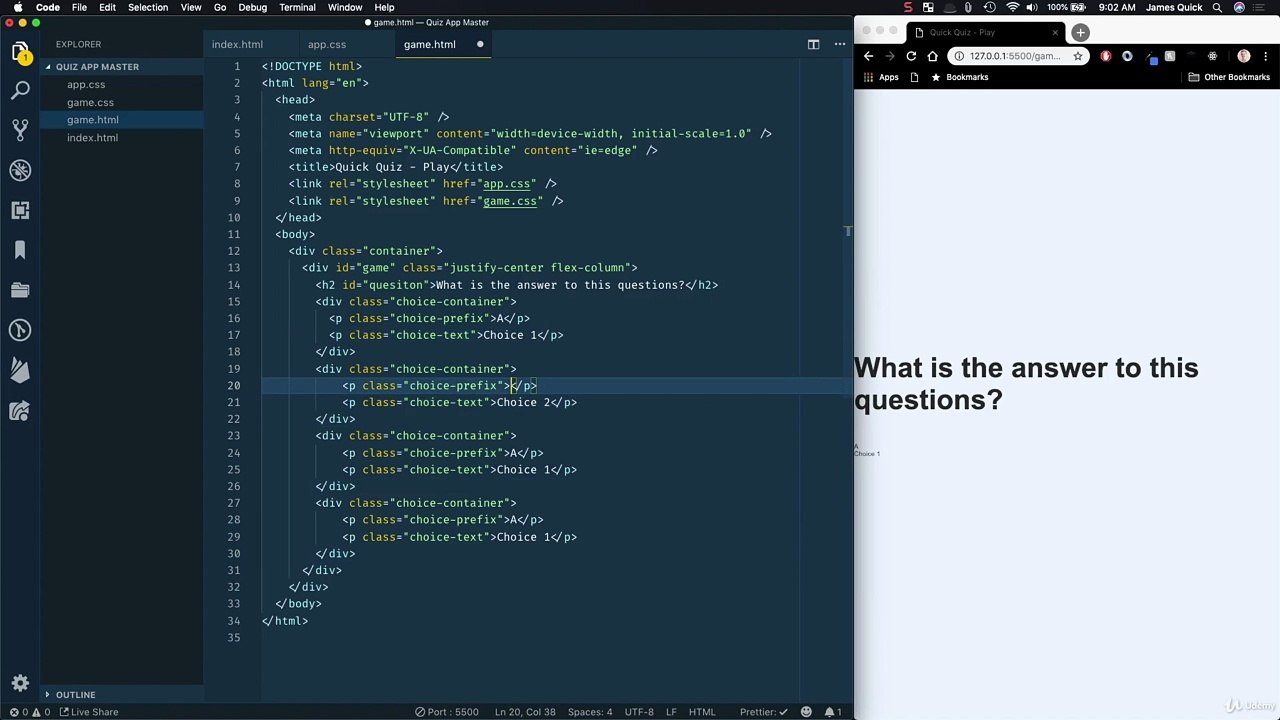Click the unsaved dot on game.html tab
The image size is (1280, 720).
click(x=480, y=44)
